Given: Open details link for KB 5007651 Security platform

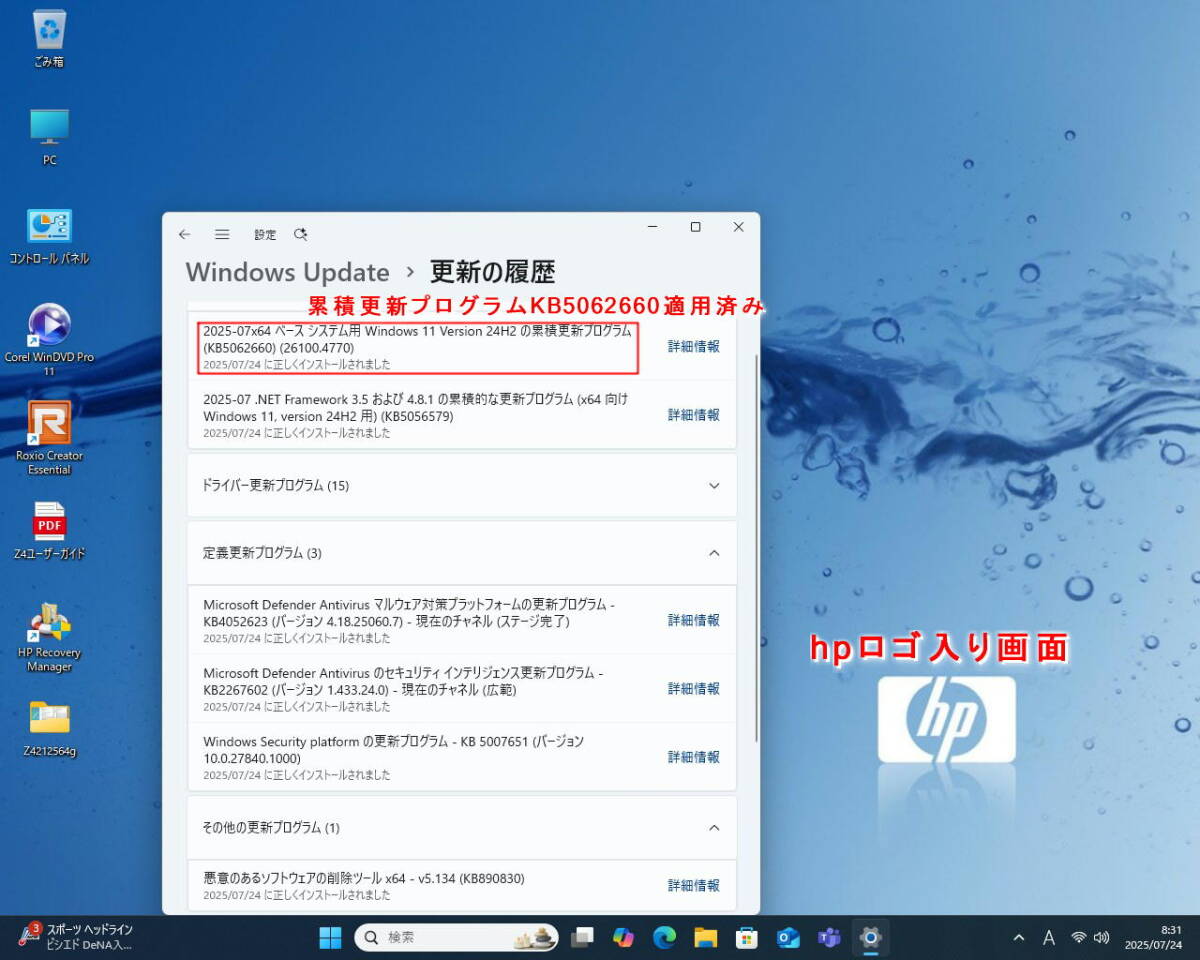Looking at the screenshot, I should 694,757.
